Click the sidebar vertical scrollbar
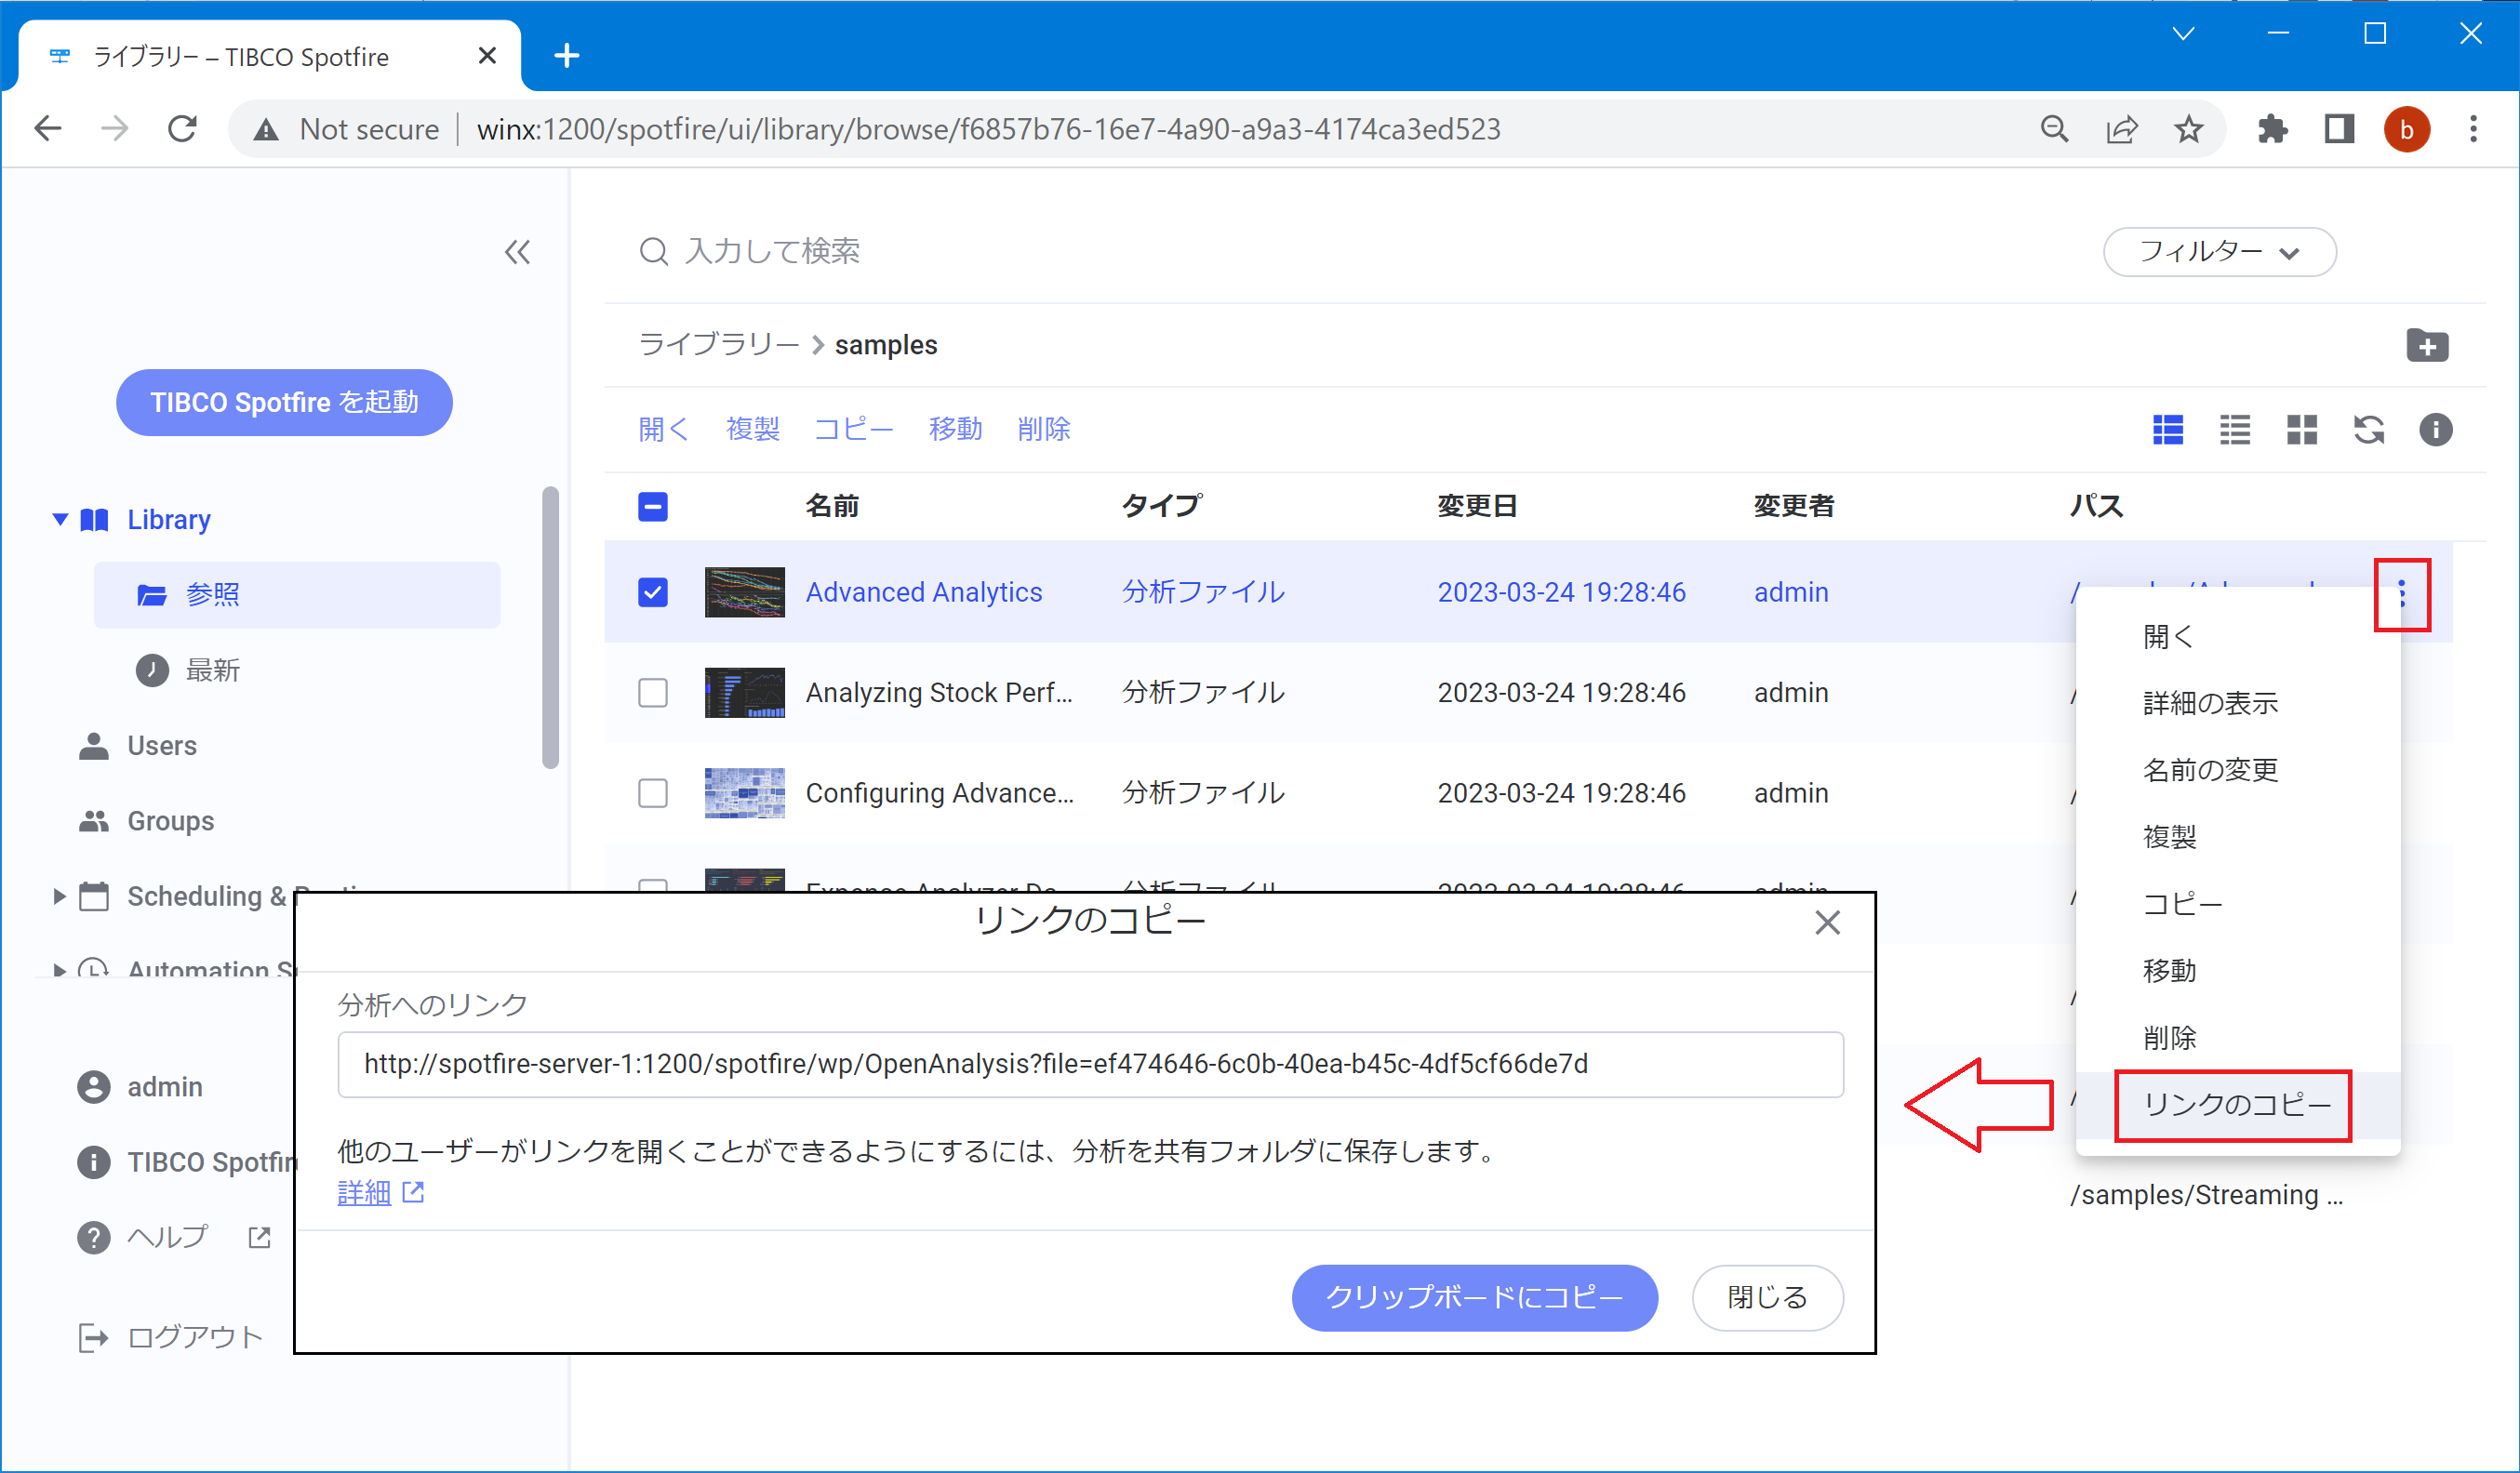 (x=550, y=627)
